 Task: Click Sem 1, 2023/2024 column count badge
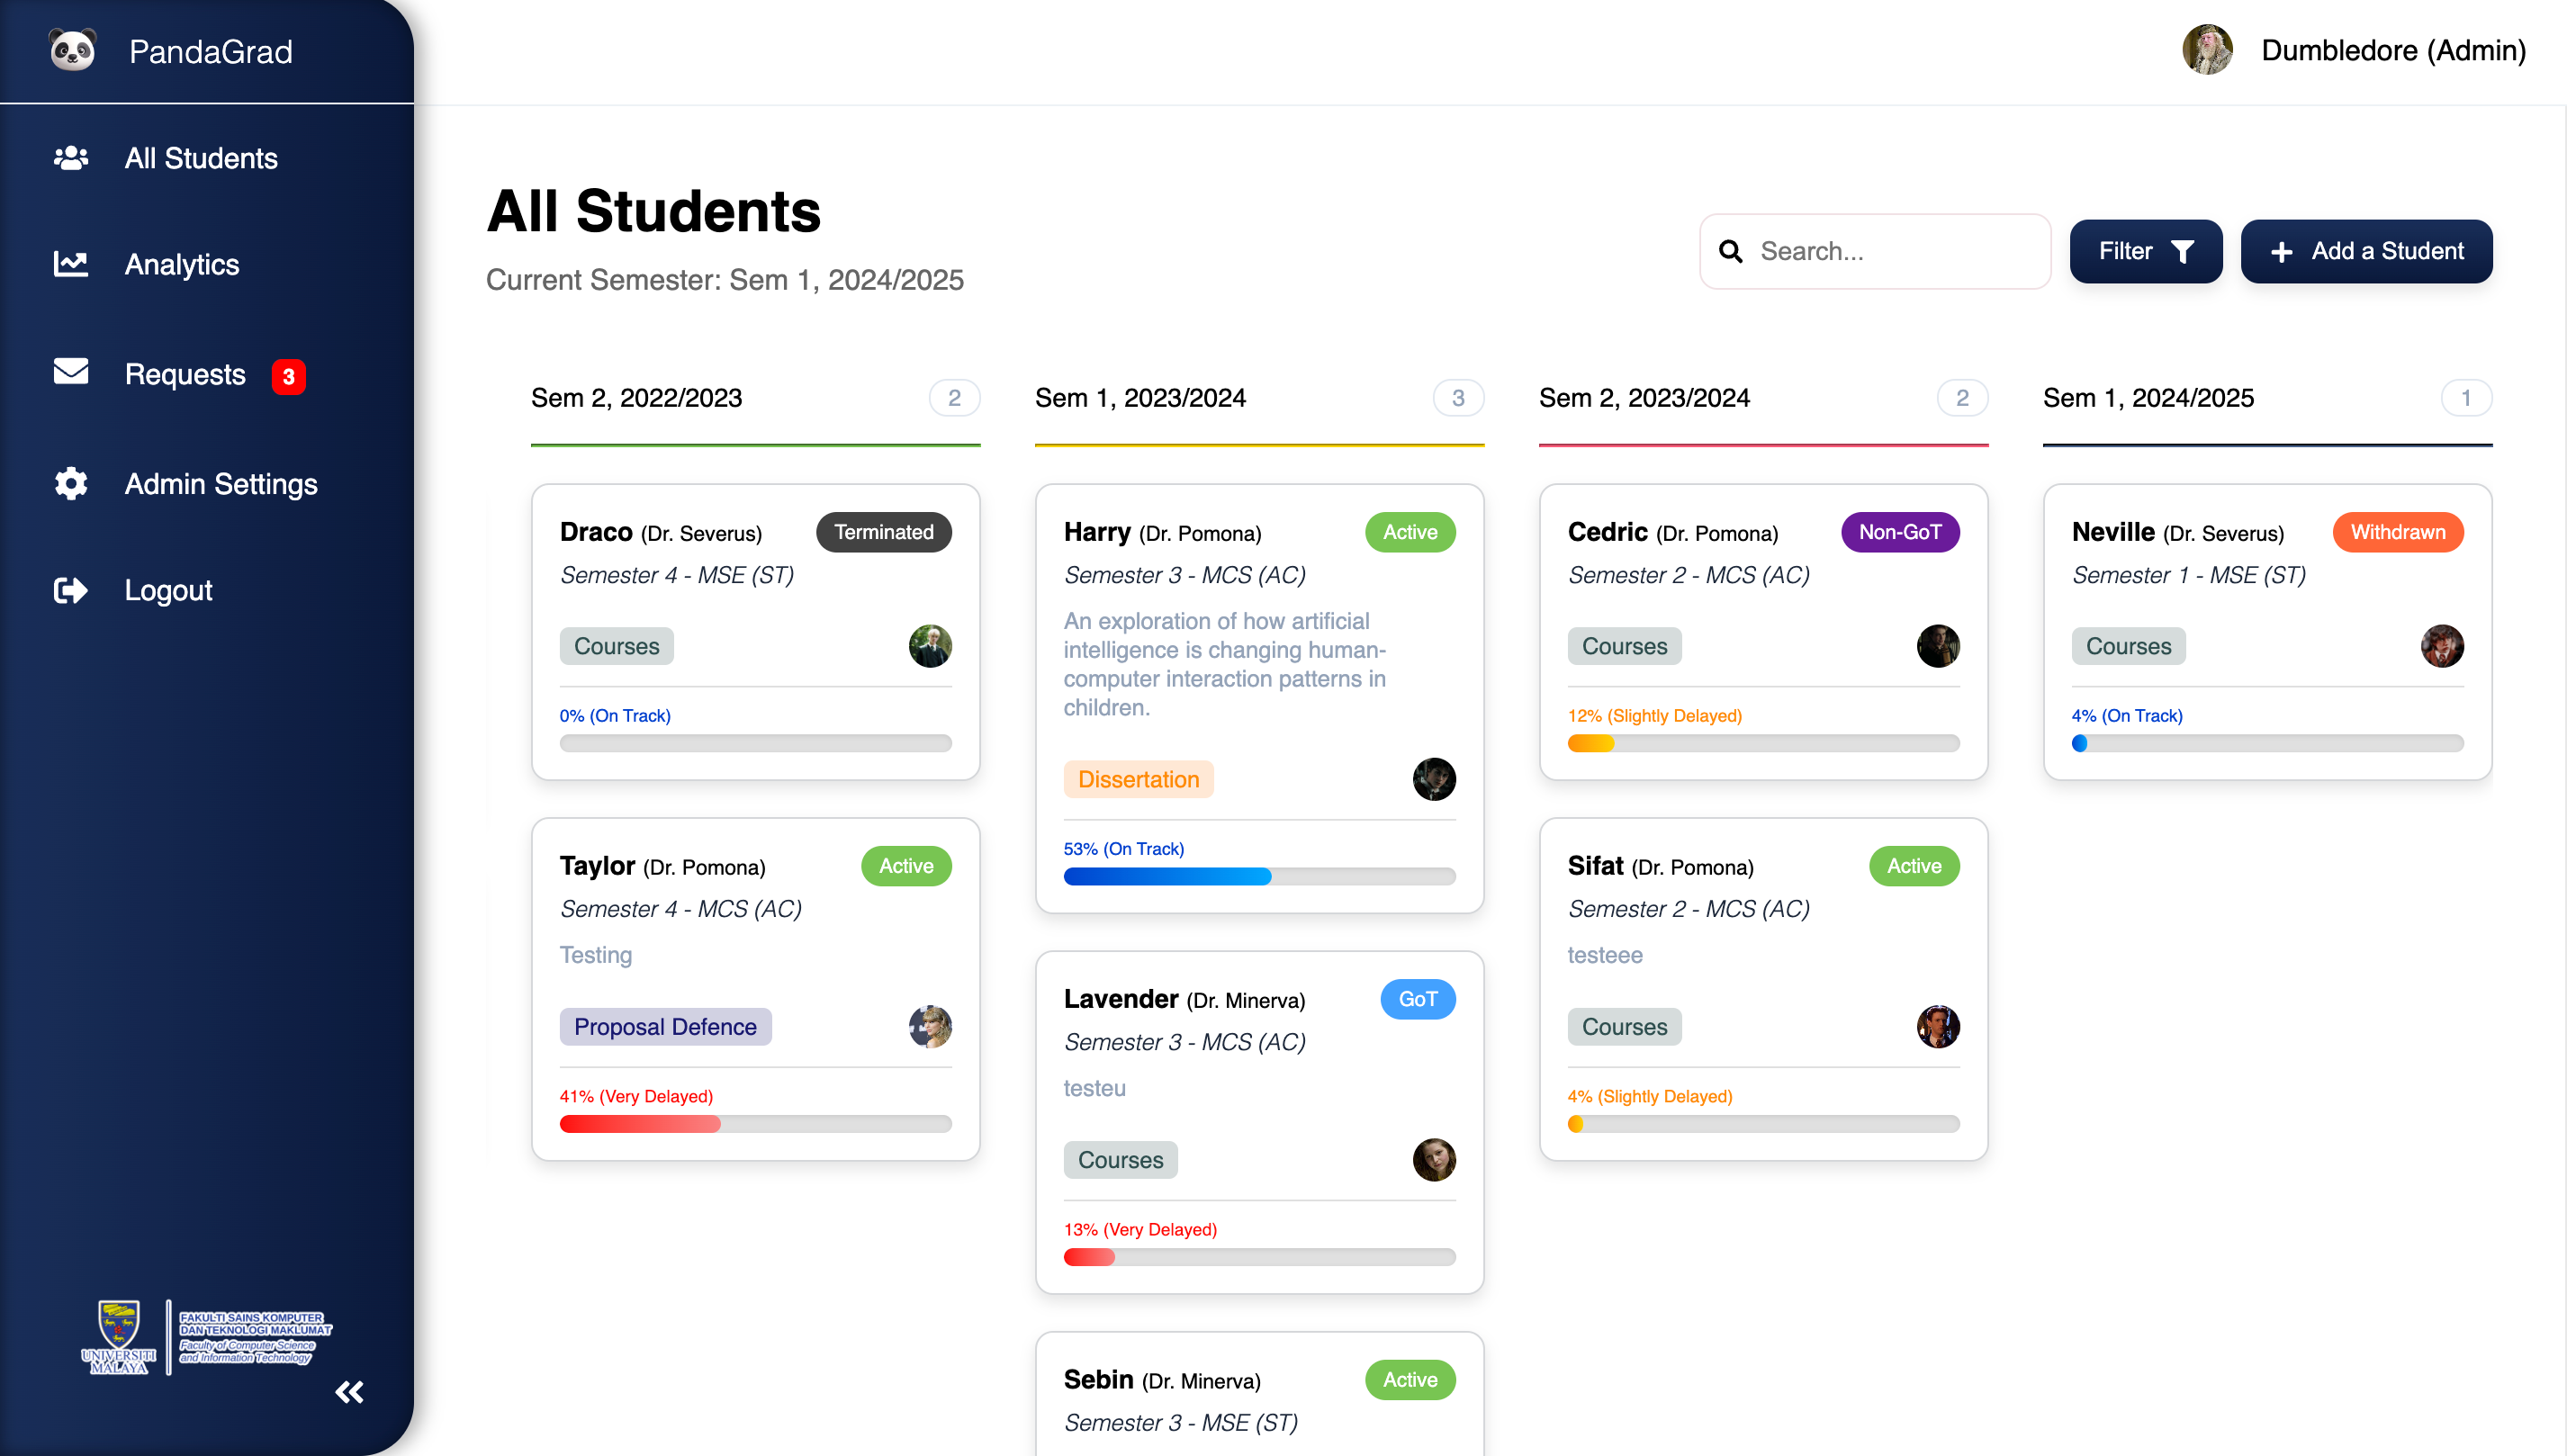[1457, 398]
